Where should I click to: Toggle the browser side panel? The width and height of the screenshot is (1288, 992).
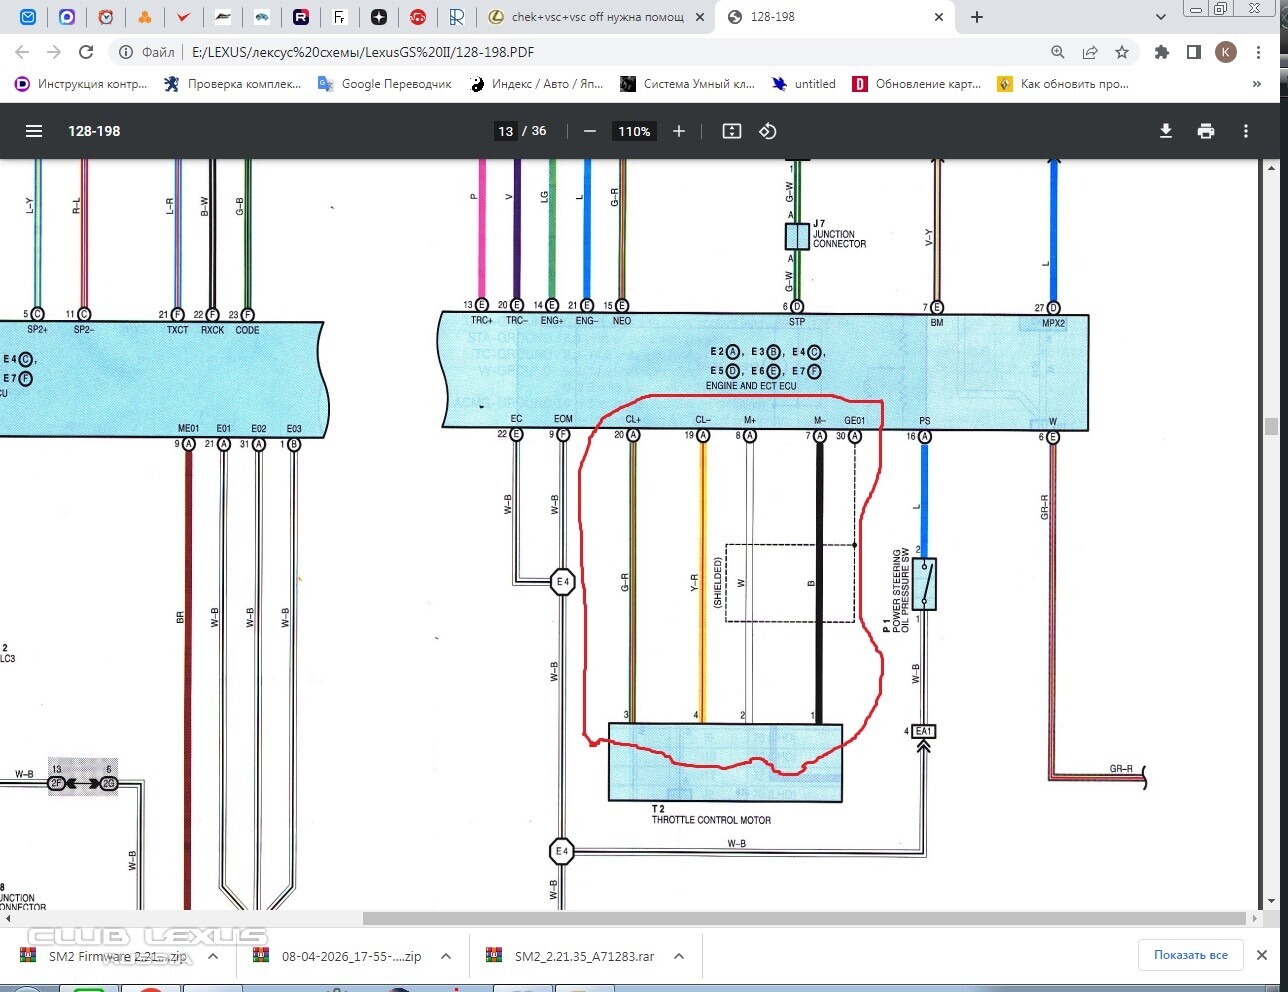tap(1193, 52)
